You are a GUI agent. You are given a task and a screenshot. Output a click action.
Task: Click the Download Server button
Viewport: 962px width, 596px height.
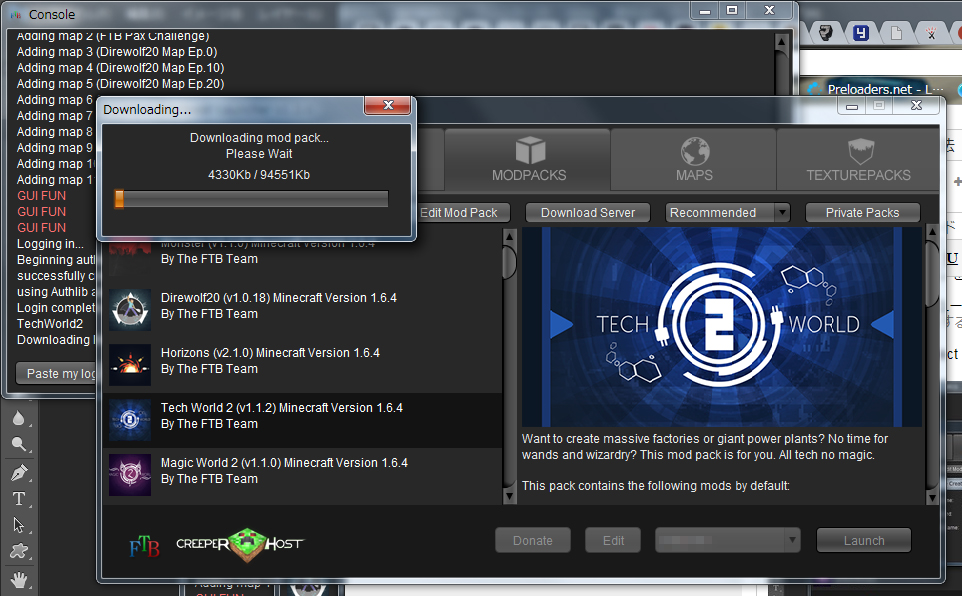pyautogui.click(x=588, y=212)
